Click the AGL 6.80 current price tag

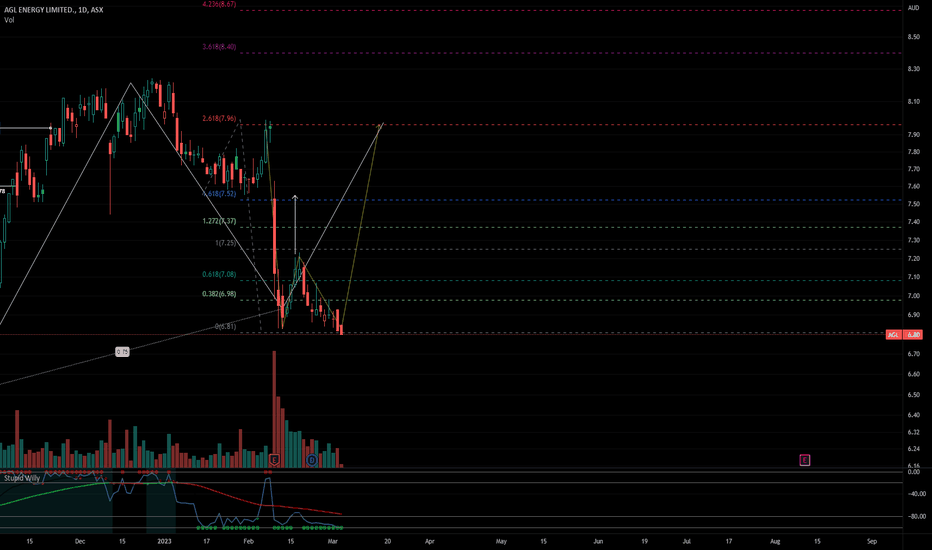click(903, 335)
